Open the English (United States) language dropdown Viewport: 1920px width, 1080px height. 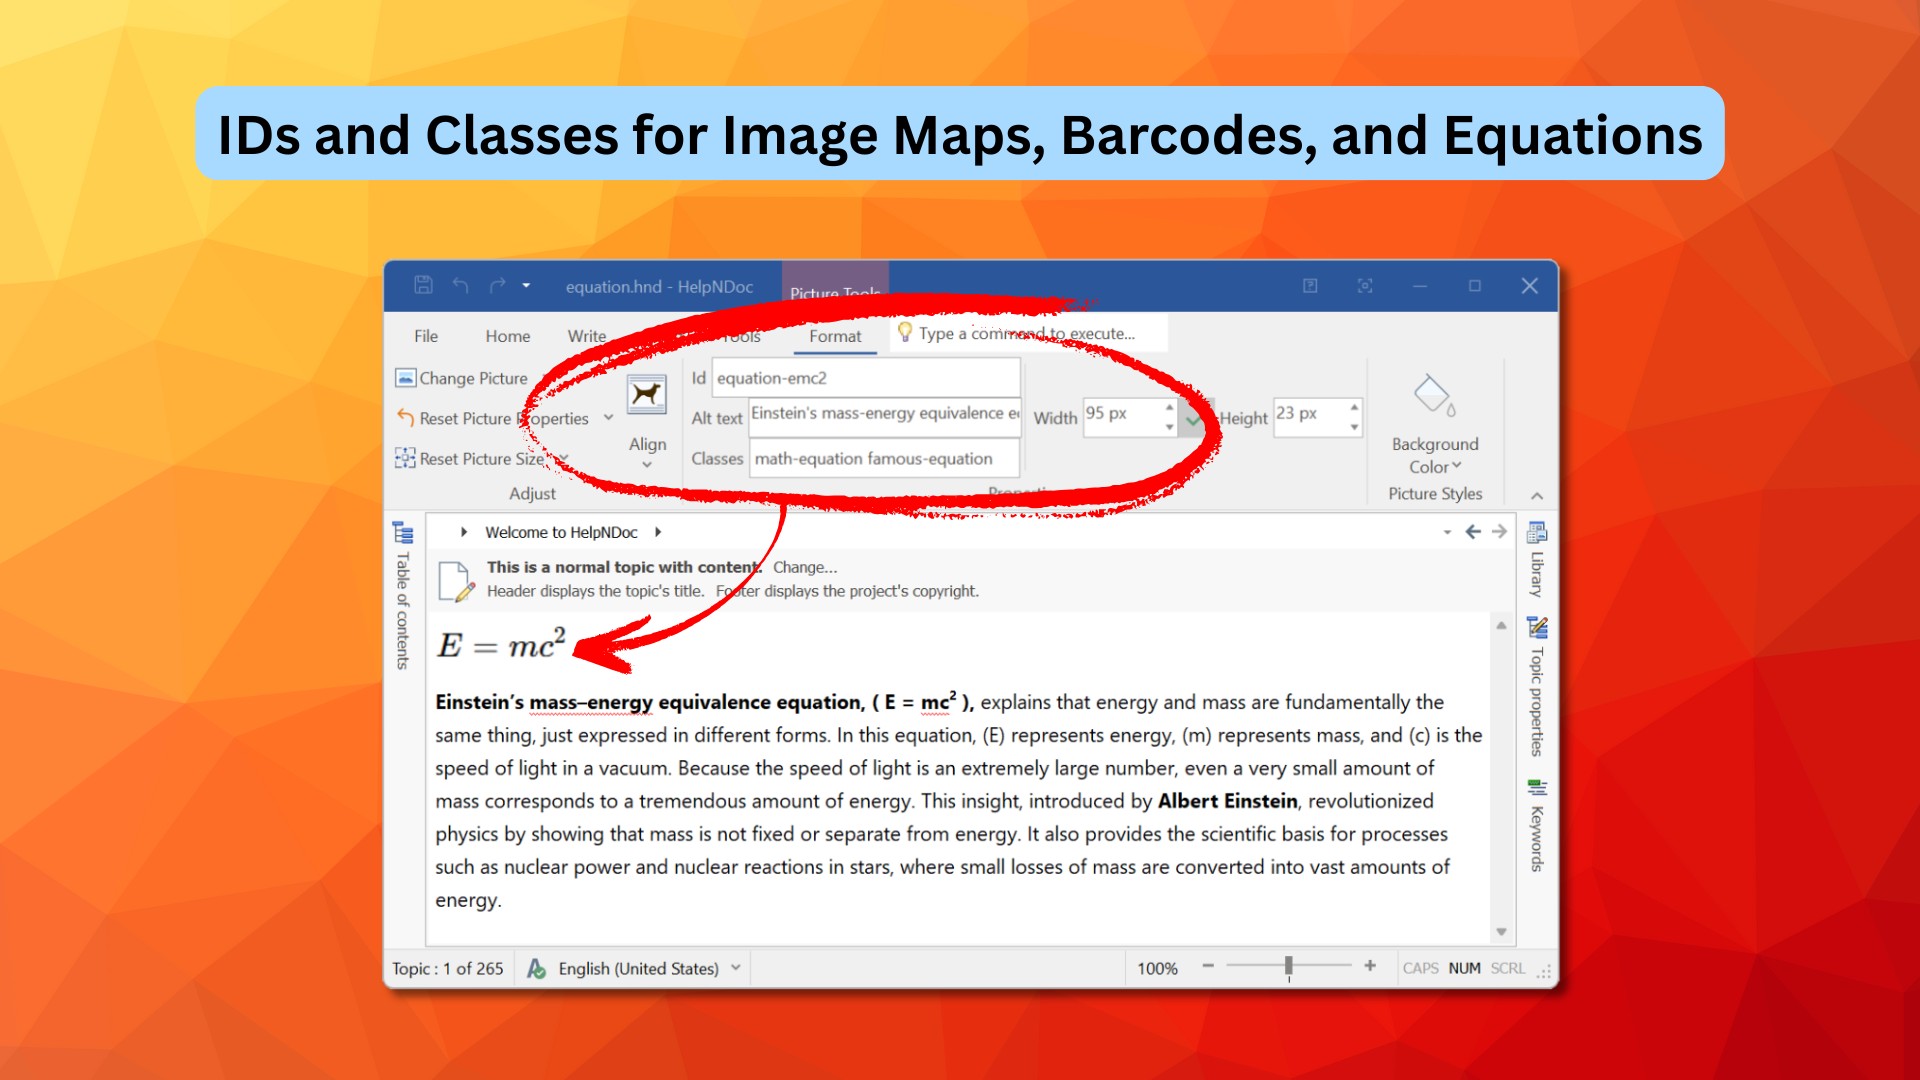[735, 967]
